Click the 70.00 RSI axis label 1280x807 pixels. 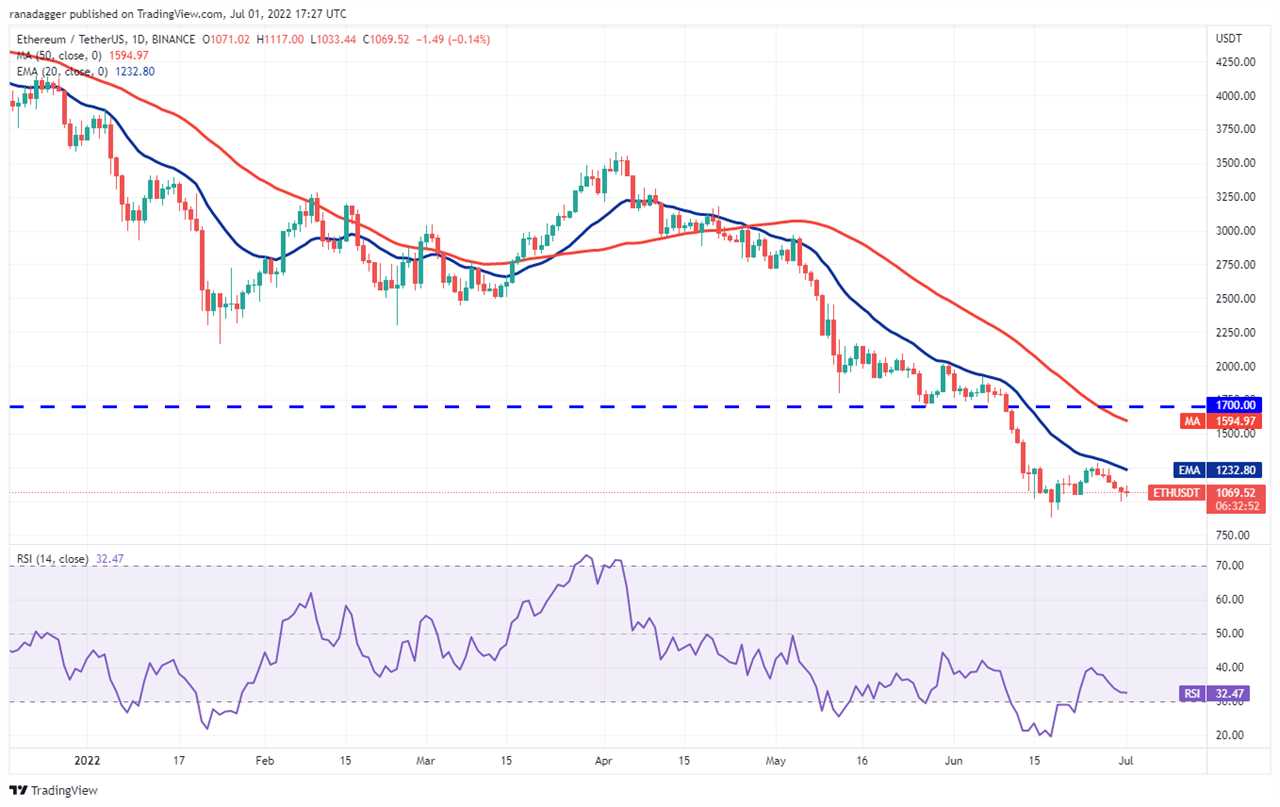[x=1229, y=566]
